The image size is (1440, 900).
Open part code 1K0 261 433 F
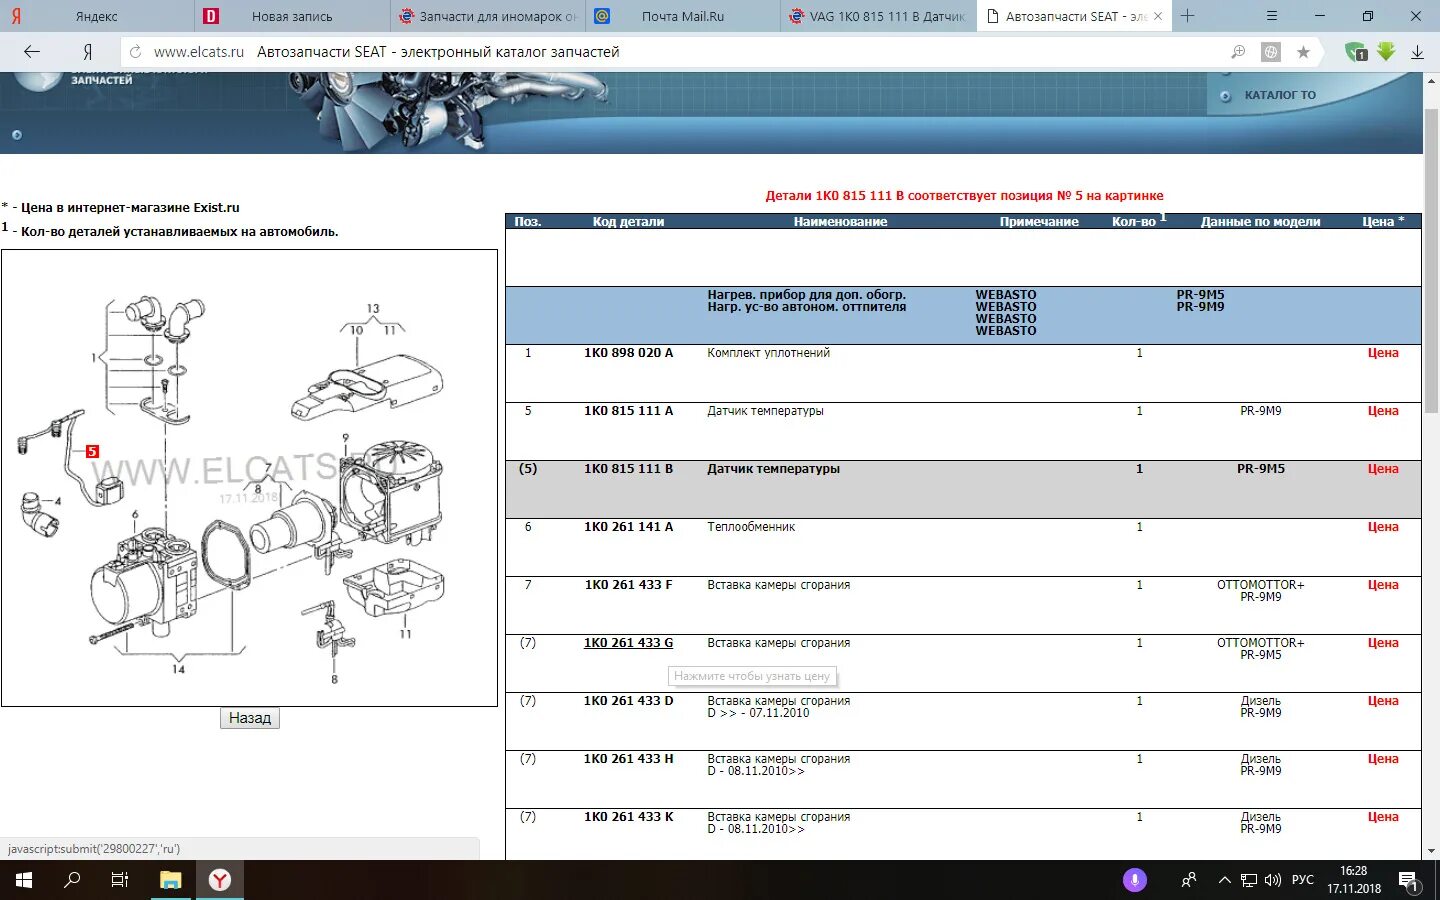(x=628, y=585)
